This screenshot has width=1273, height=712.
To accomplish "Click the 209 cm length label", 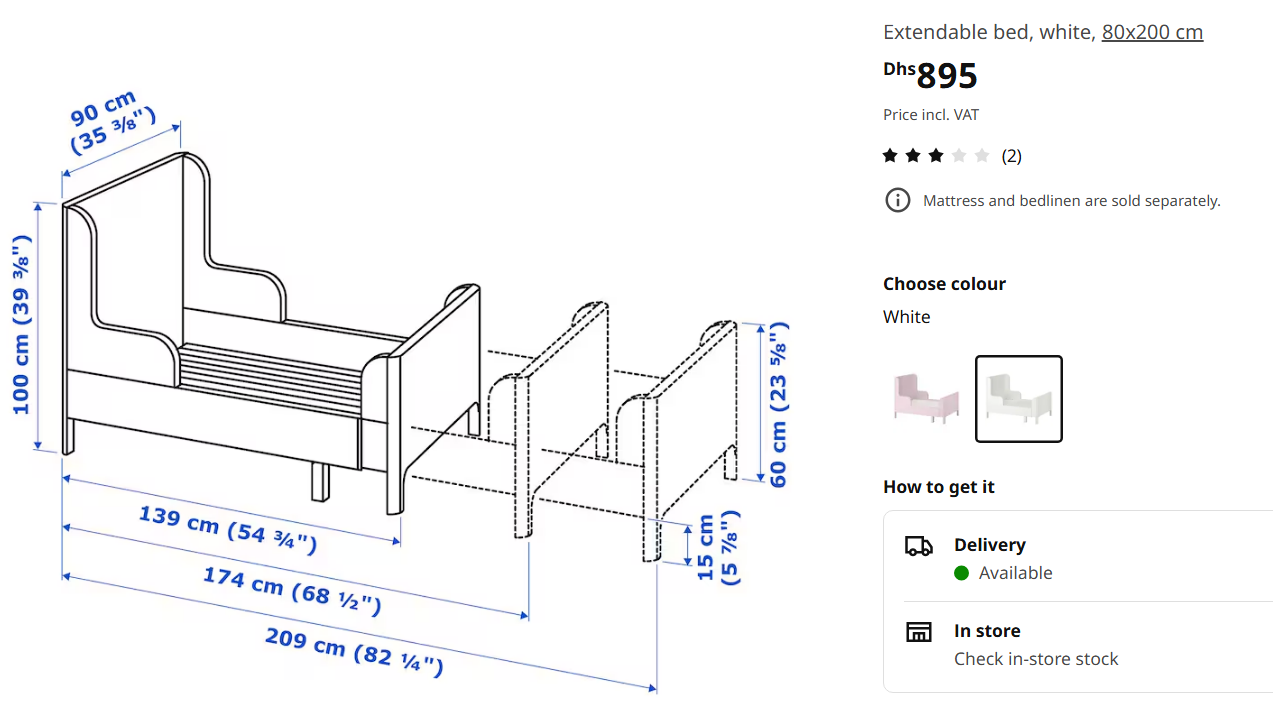I will [x=354, y=651].
